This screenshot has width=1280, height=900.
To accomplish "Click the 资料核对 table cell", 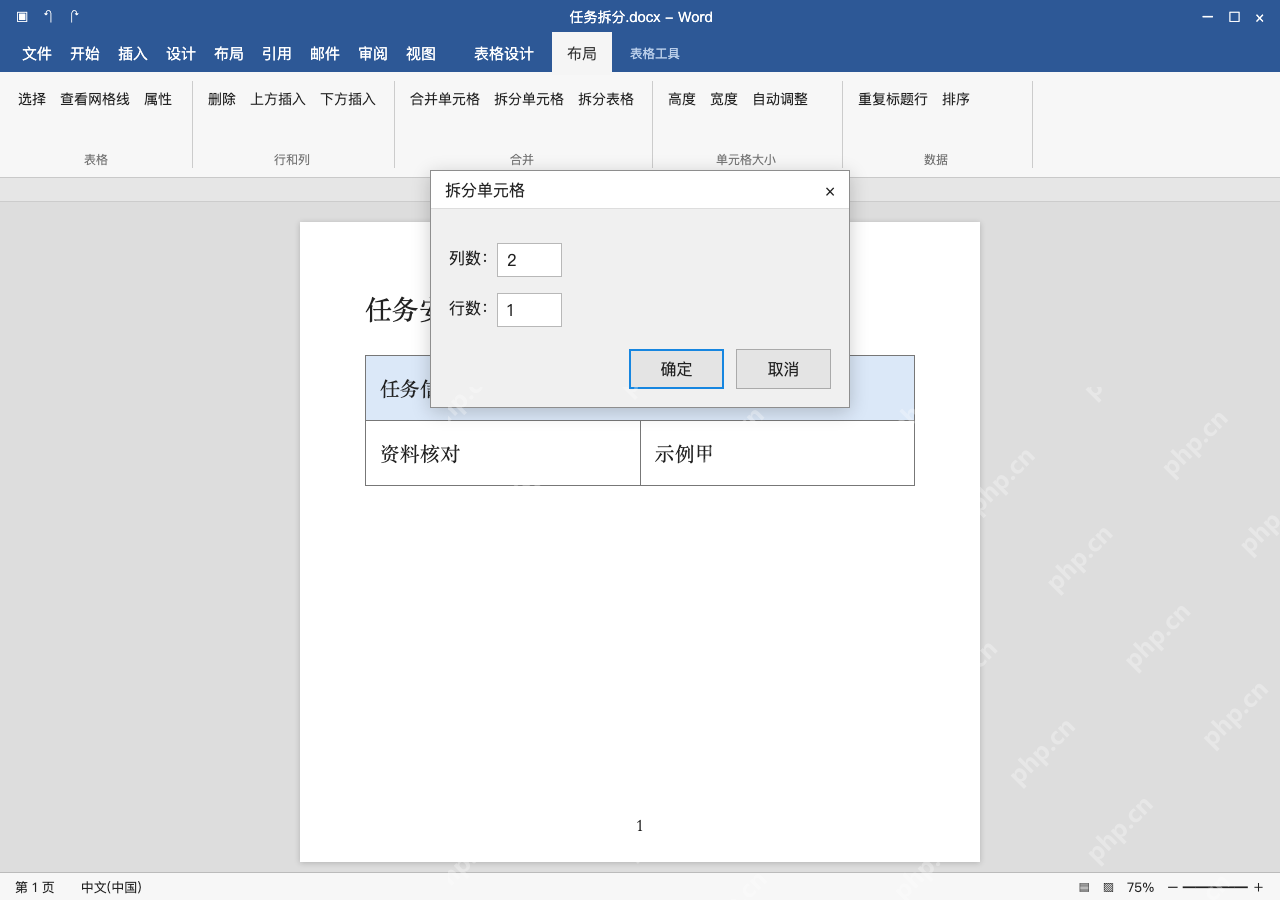I will (503, 453).
